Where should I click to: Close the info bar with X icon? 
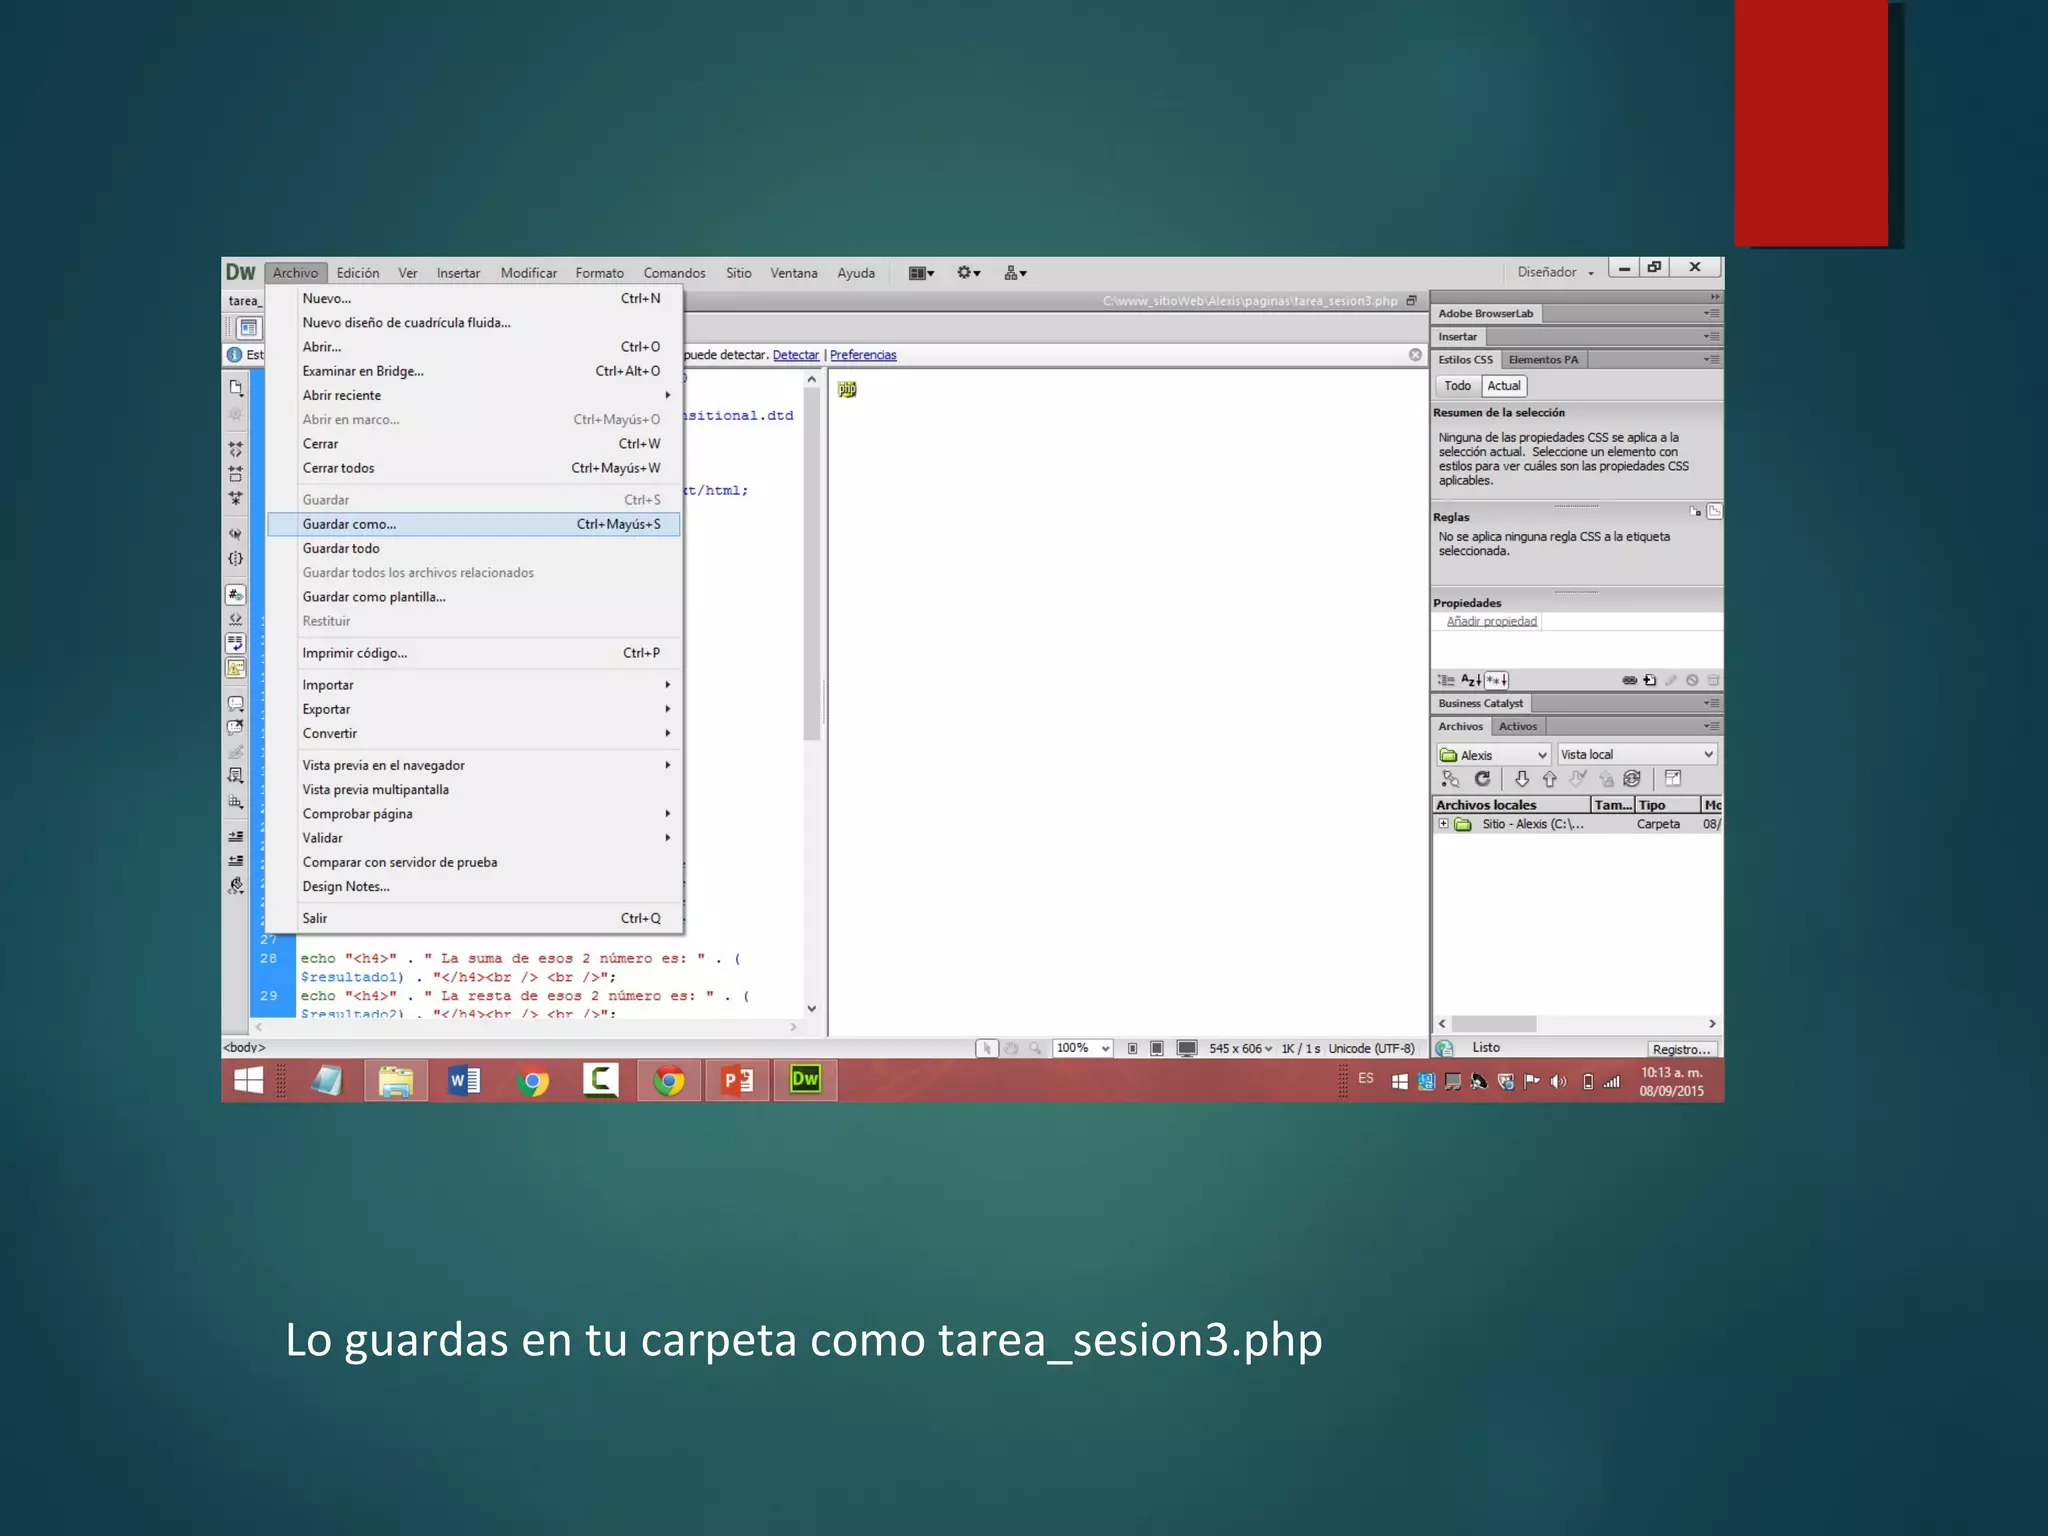point(1415,355)
